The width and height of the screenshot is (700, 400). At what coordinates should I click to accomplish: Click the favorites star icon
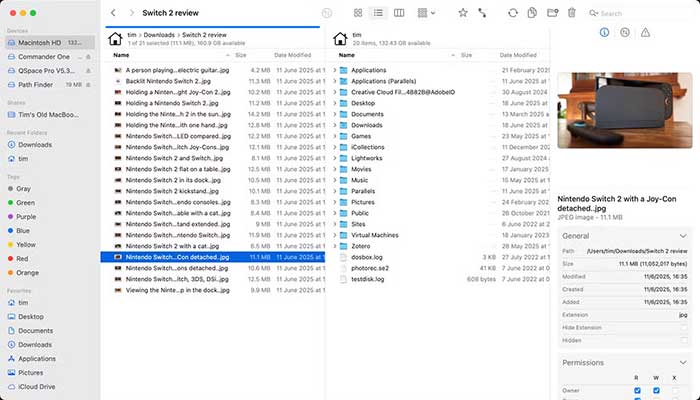point(463,13)
